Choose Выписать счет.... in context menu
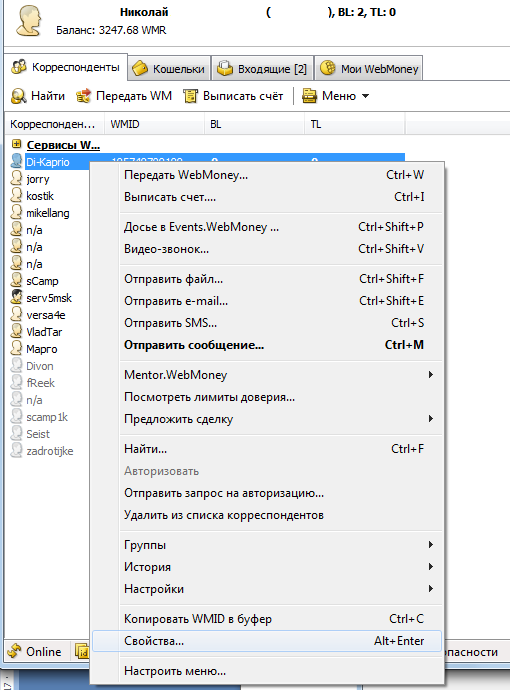This screenshot has width=510, height=690. 267,197
